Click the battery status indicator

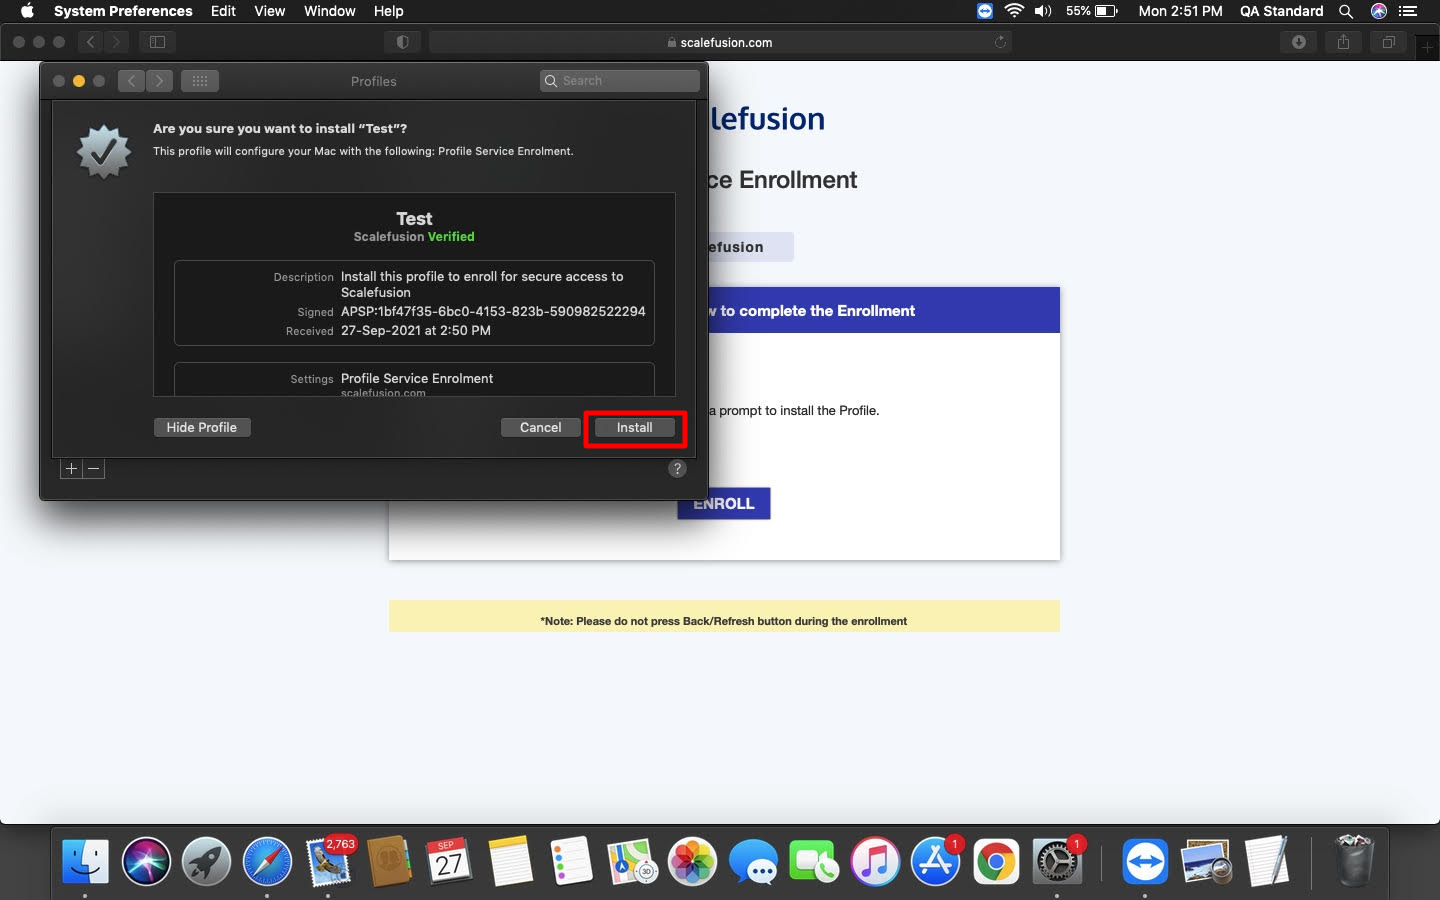click(x=1091, y=11)
